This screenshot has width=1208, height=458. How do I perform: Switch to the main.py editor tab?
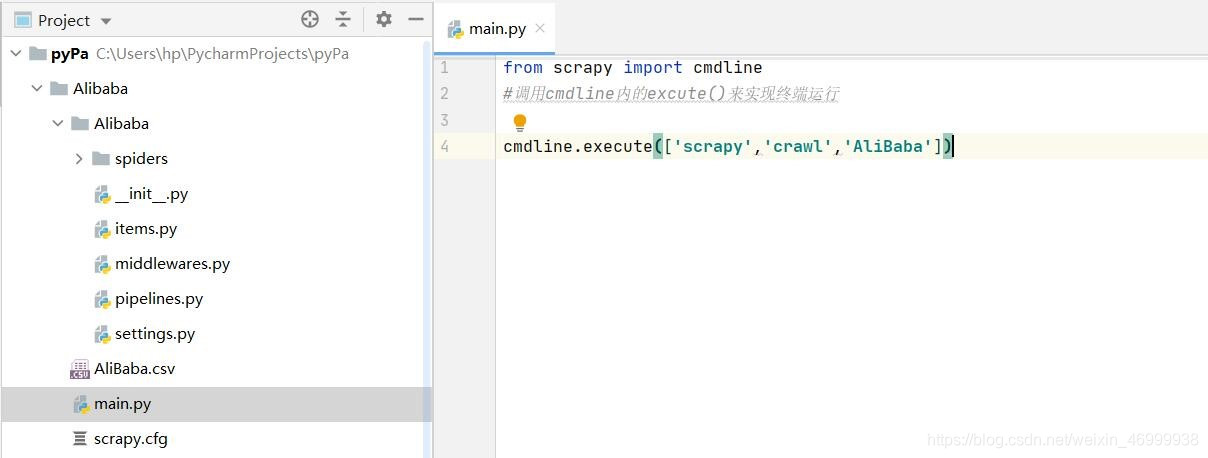click(497, 28)
